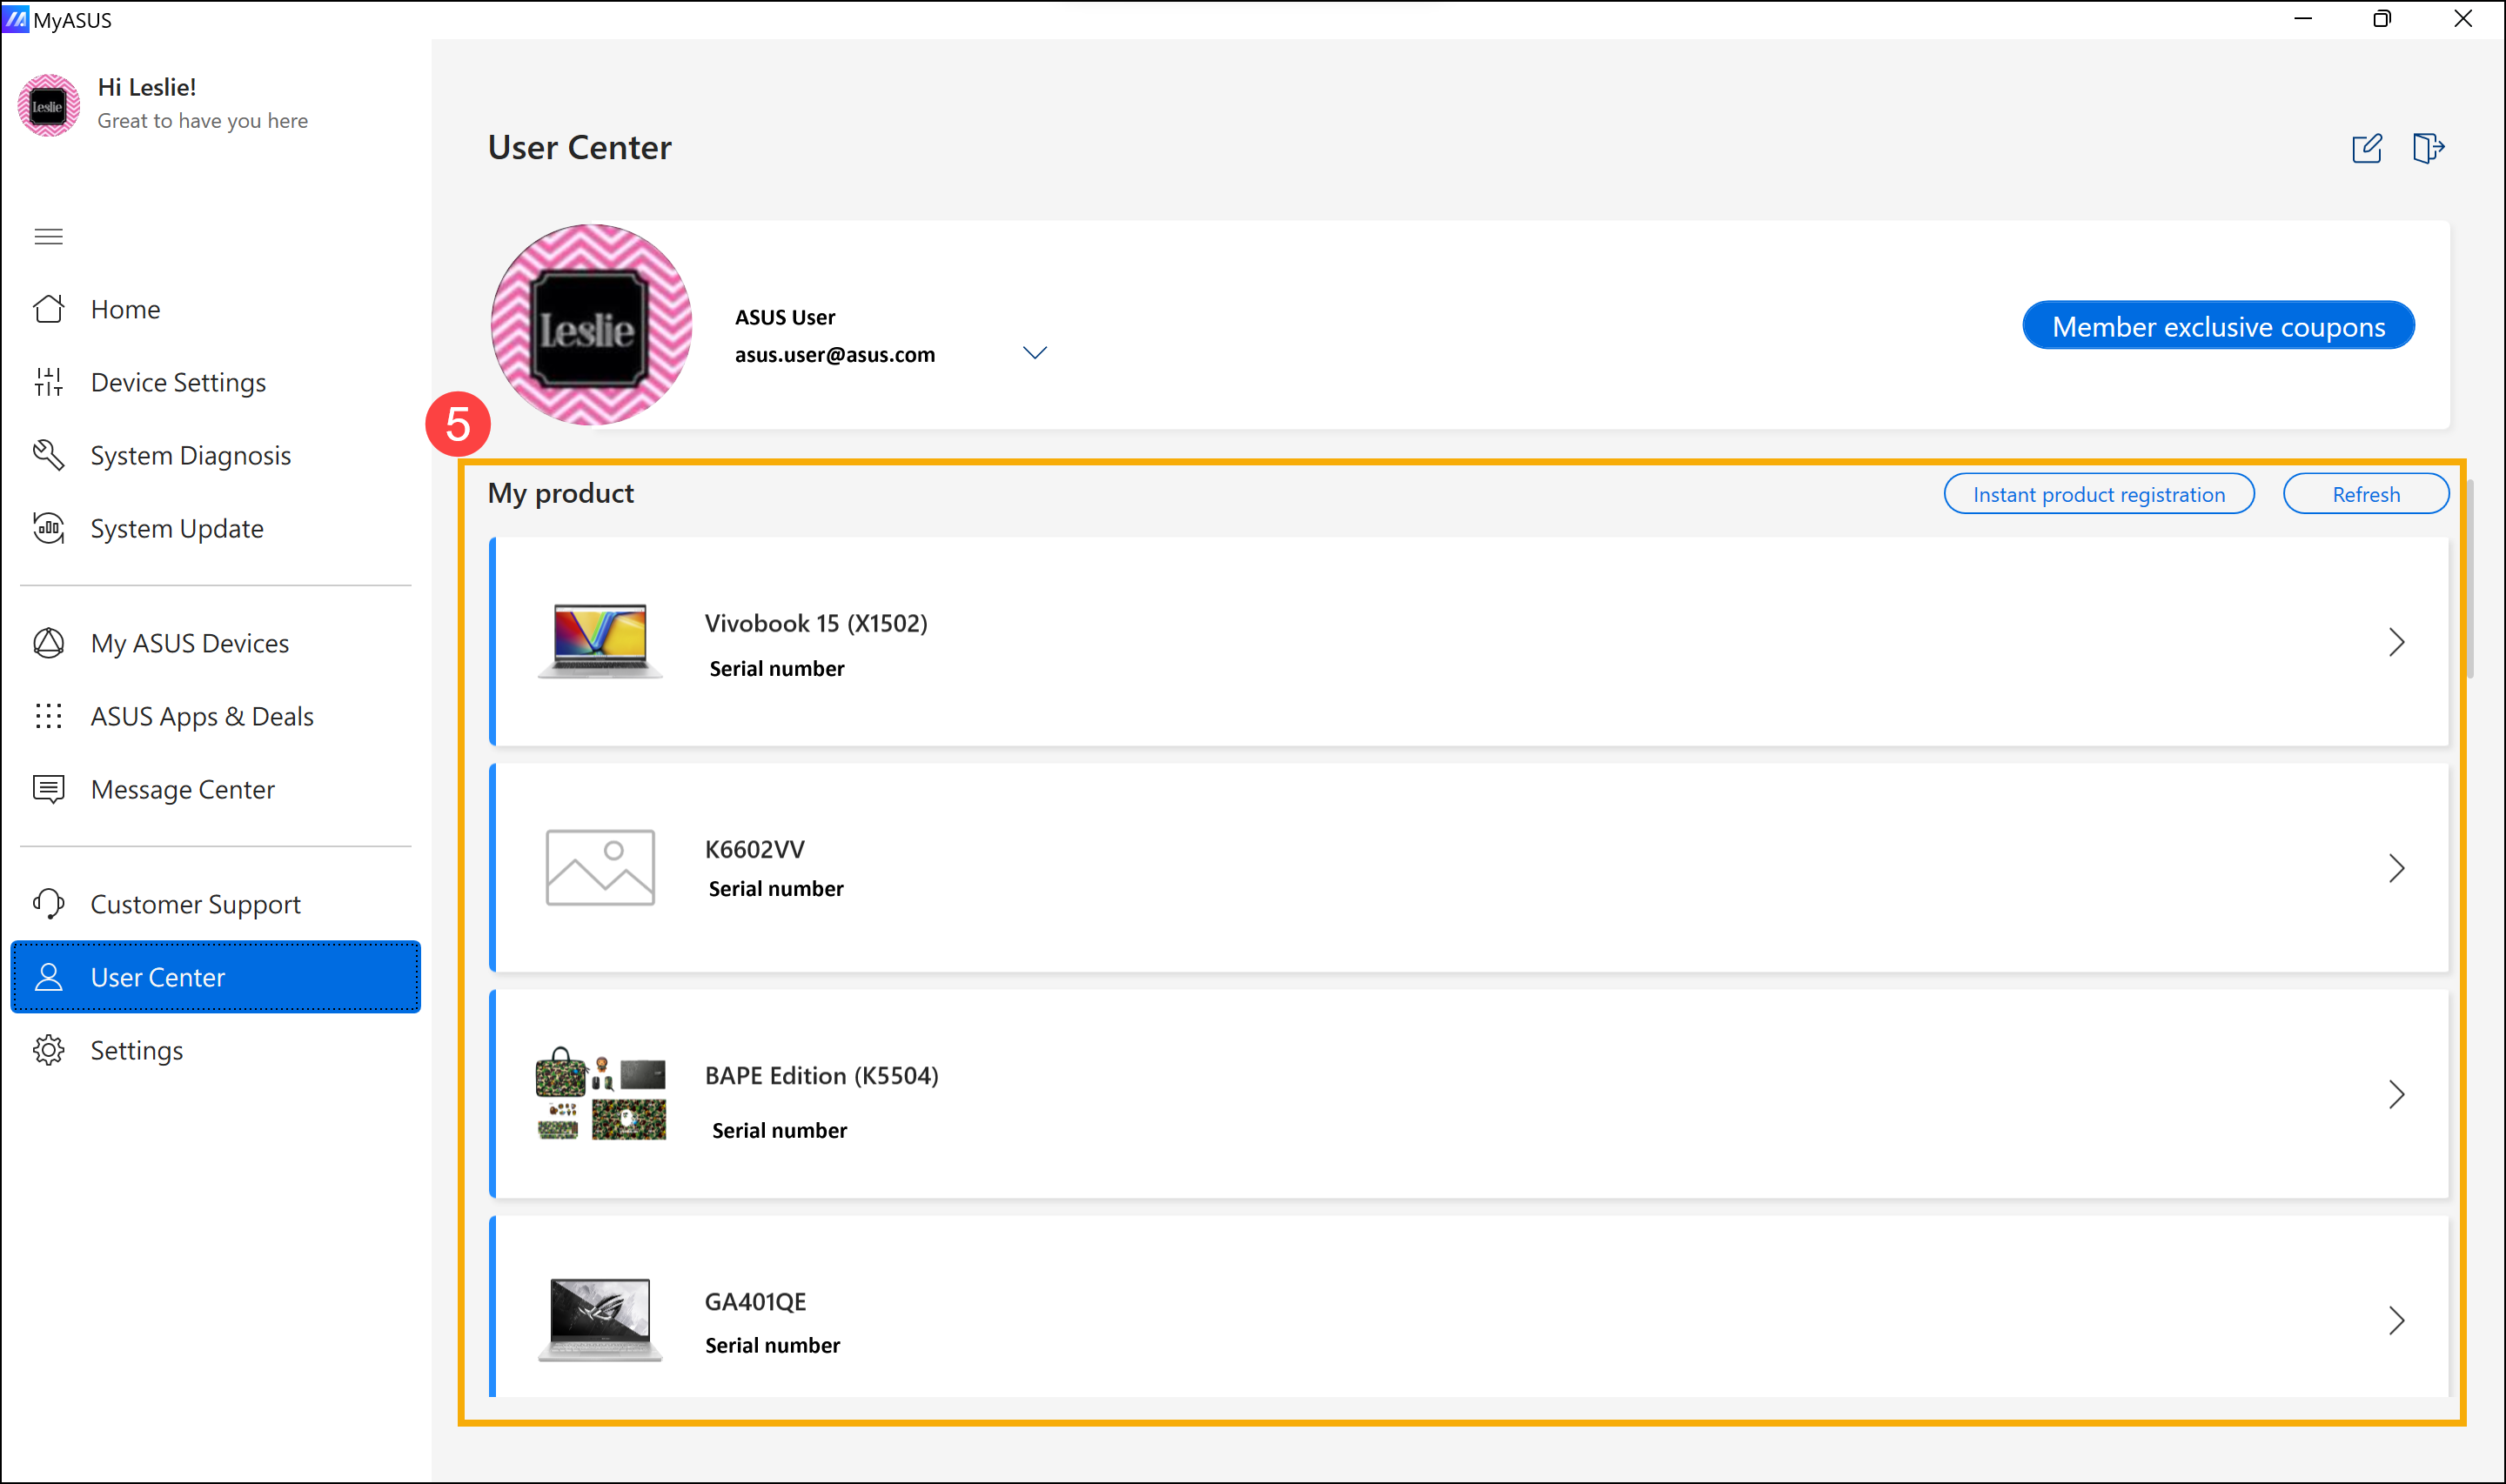Click the K6602VV product name
Screen dimensions: 2506x1484
754,849
